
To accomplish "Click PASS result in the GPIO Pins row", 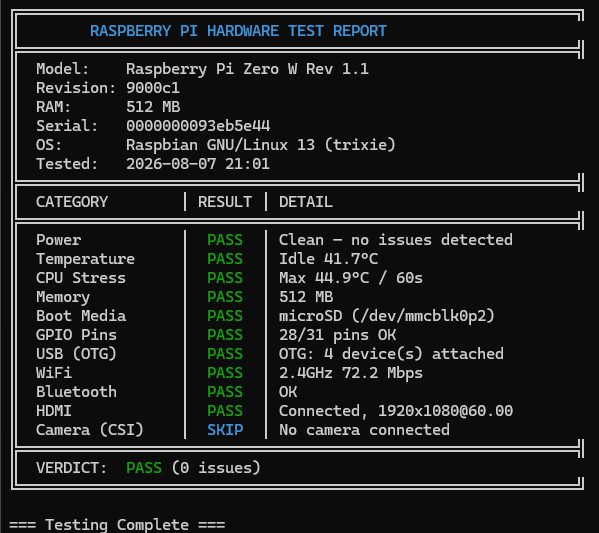I will tap(225, 335).
